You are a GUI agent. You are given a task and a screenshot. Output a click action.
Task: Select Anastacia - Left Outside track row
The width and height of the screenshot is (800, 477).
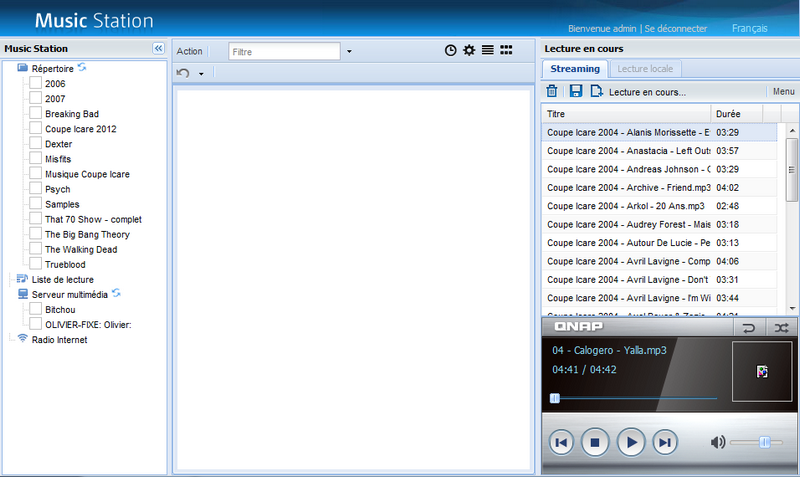pyautogui.click(x=659, y=150)
